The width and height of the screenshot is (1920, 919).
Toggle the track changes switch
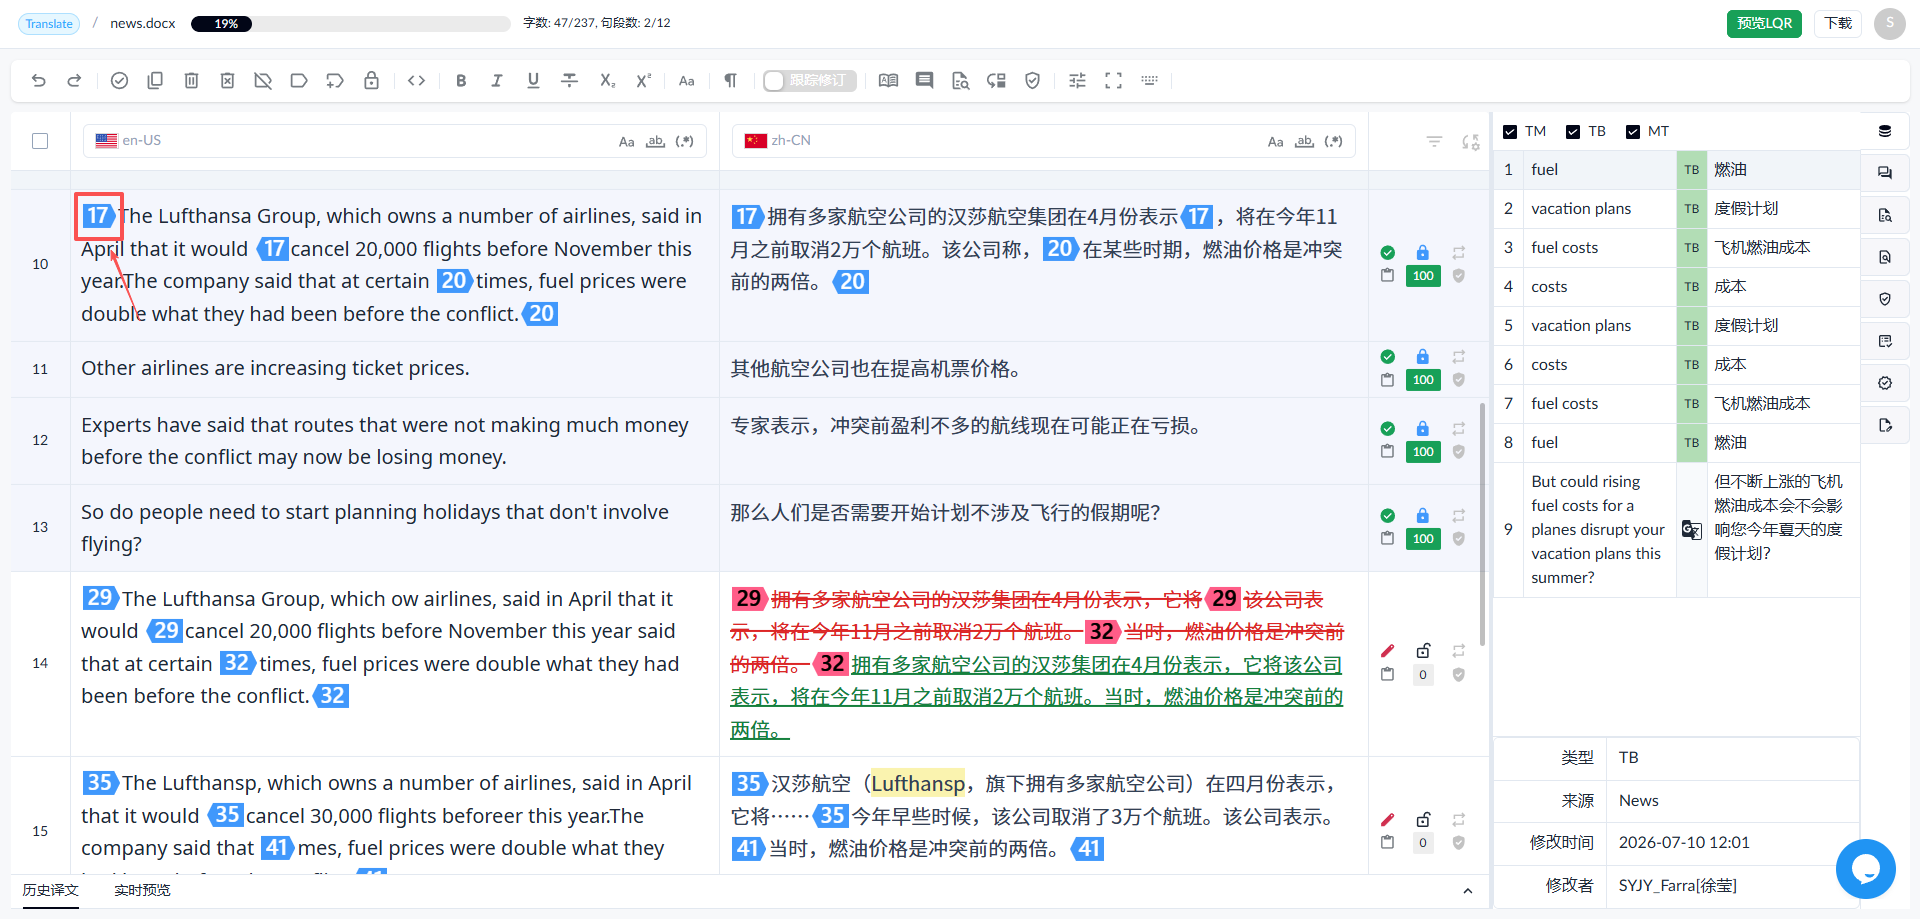(x=809, y=81)
